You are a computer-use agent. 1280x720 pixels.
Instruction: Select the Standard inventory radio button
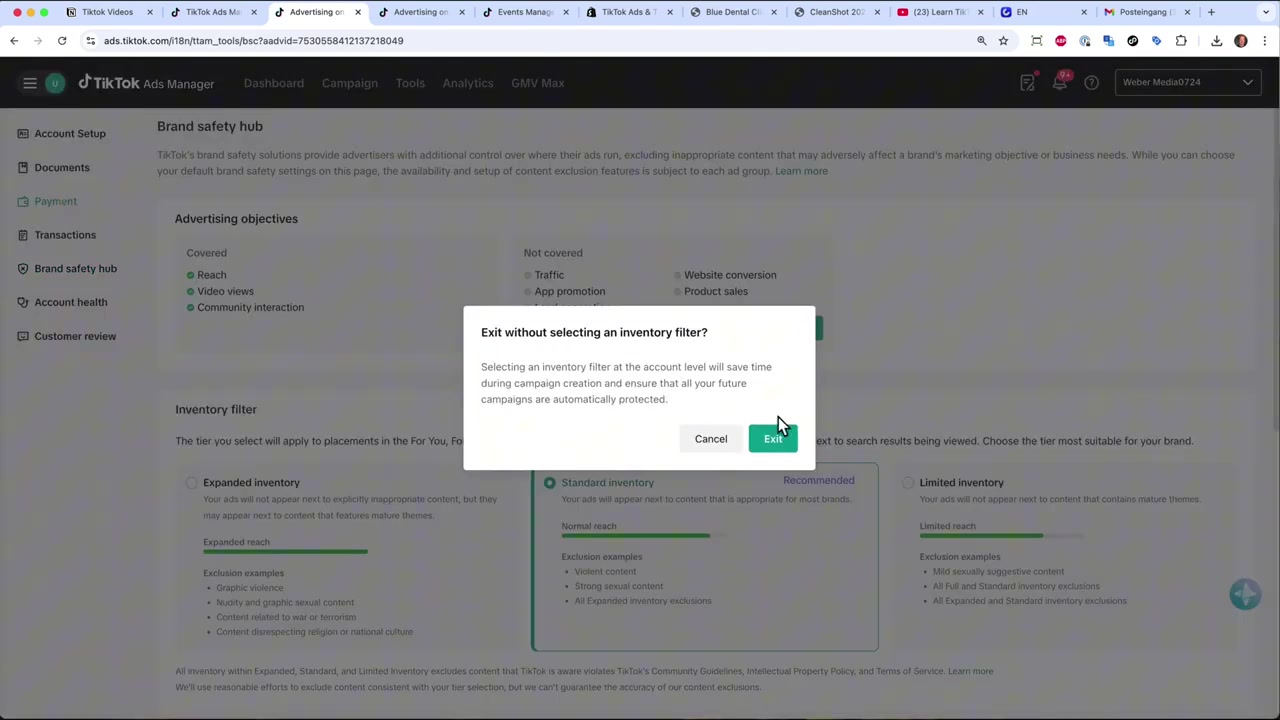tap(549, 483)
